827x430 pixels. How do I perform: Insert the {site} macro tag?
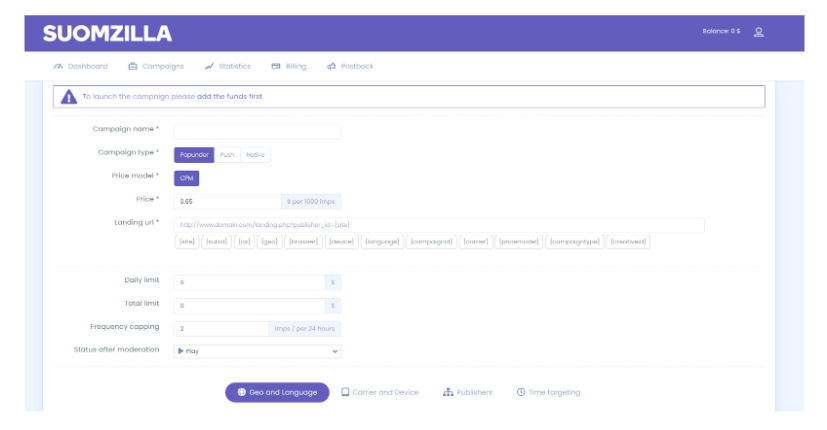click(x=187, y=242)
